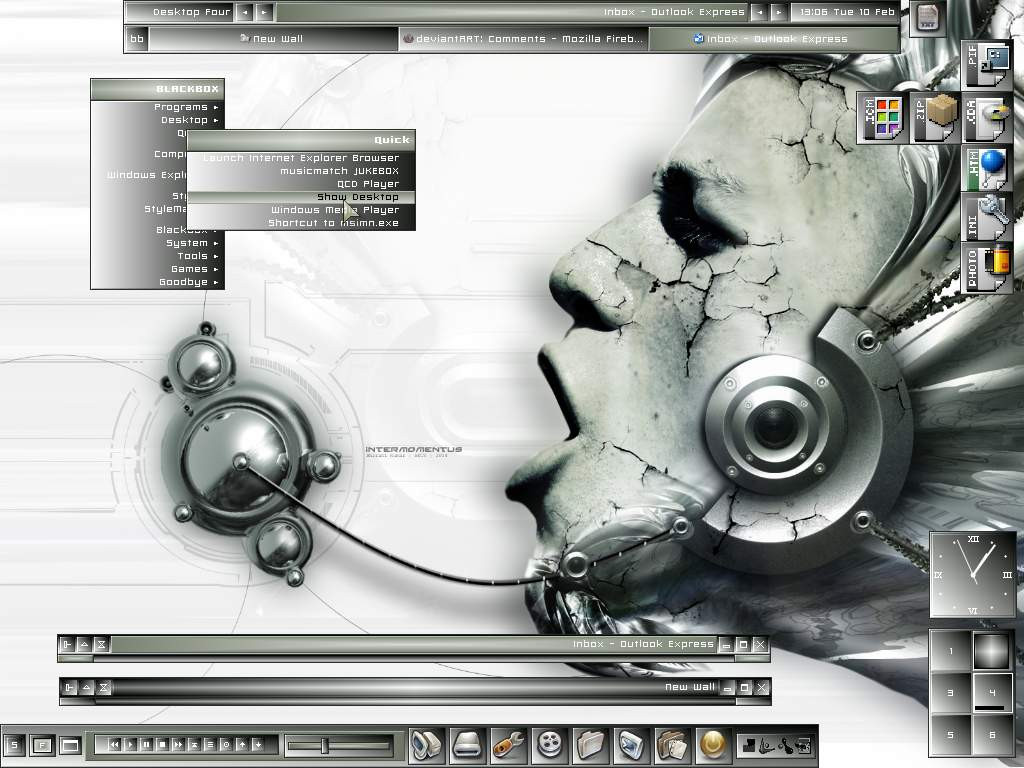Image resolution: width=1024 pixels, height=768 pixels.
Task: Switch to New Wall task in taskbar
Action: (273, 39)
